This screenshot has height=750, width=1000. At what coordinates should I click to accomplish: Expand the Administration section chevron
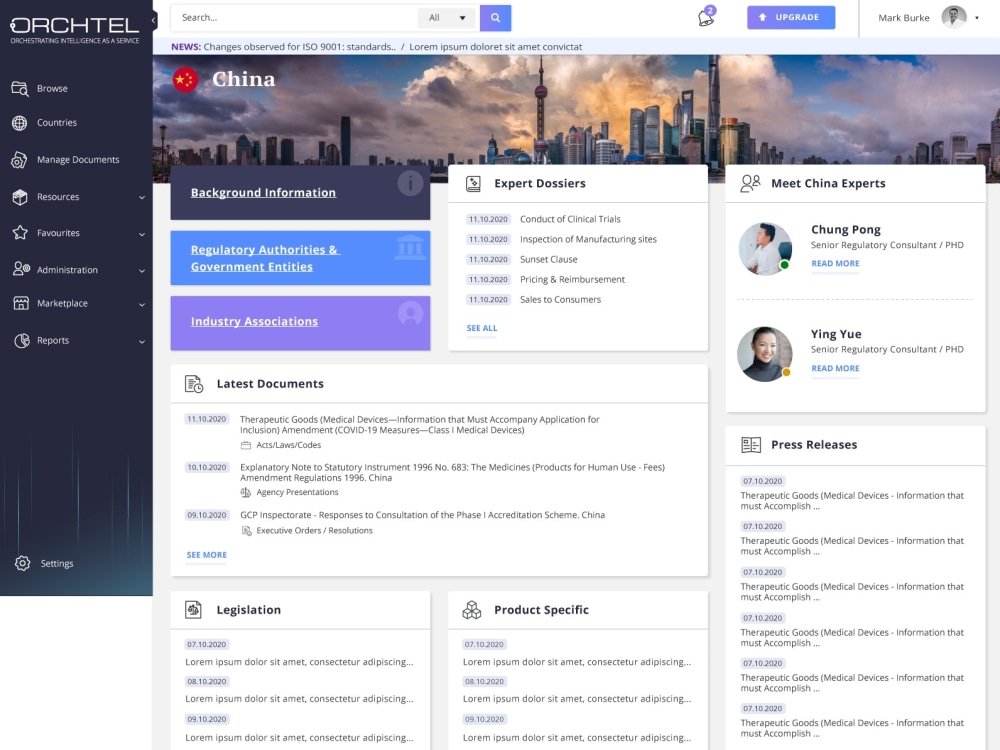tap(143, 268)
